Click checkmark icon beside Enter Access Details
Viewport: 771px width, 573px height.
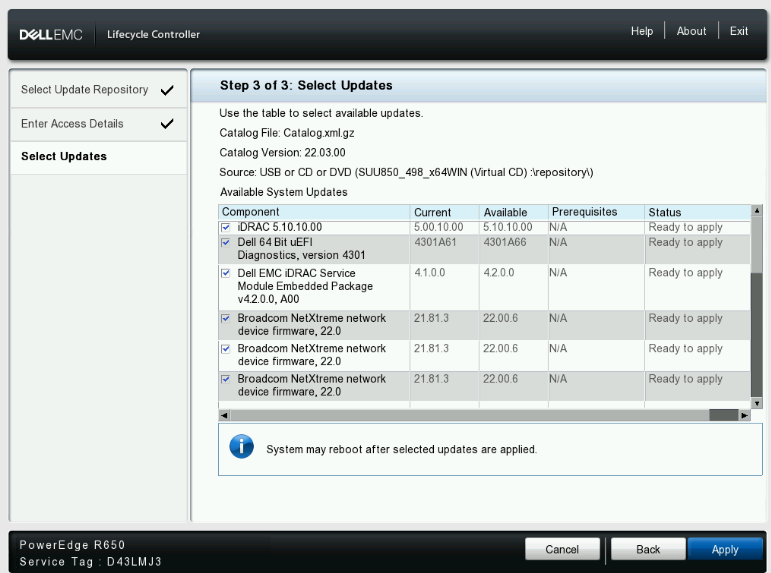click(167, 123)
